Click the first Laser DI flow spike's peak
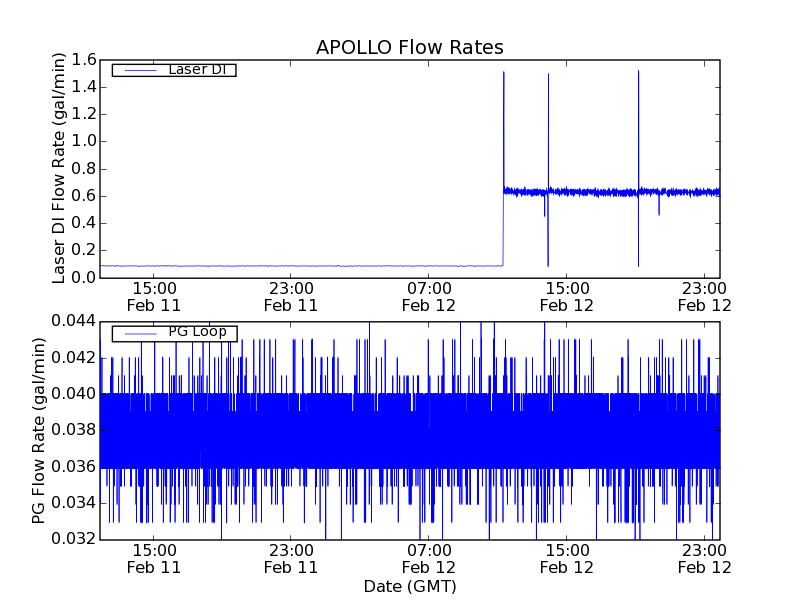The height and width of the screenshot is (600, 800). pos(504,73)
